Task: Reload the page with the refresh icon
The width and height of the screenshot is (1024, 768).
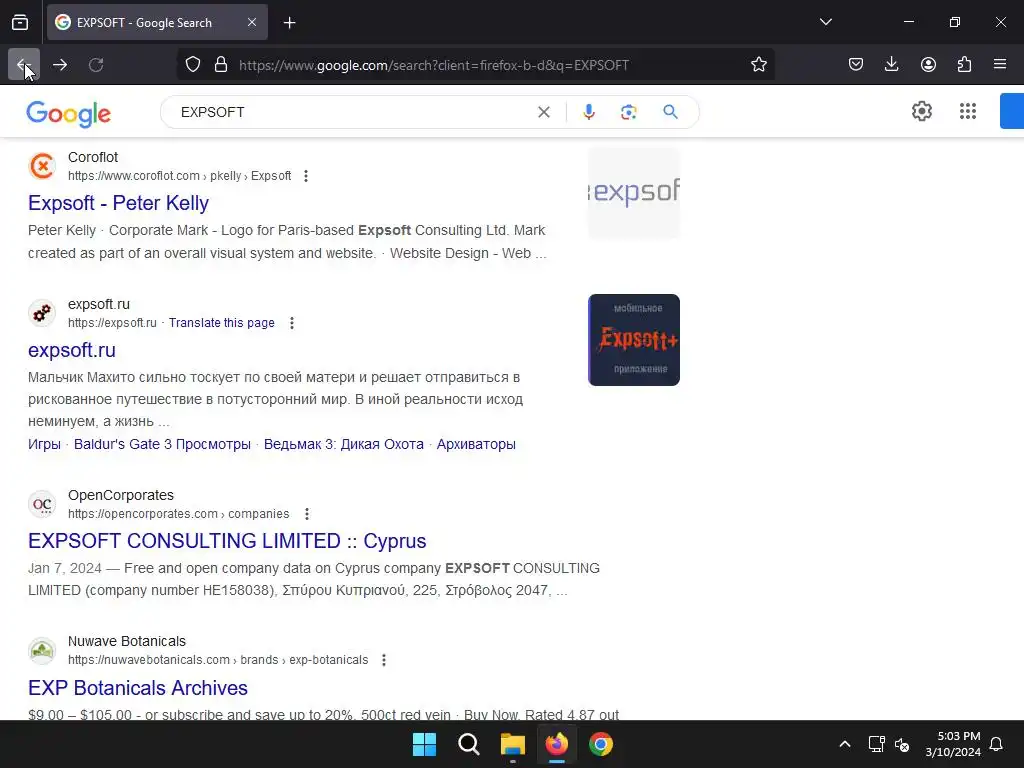Action: (96, 65)
